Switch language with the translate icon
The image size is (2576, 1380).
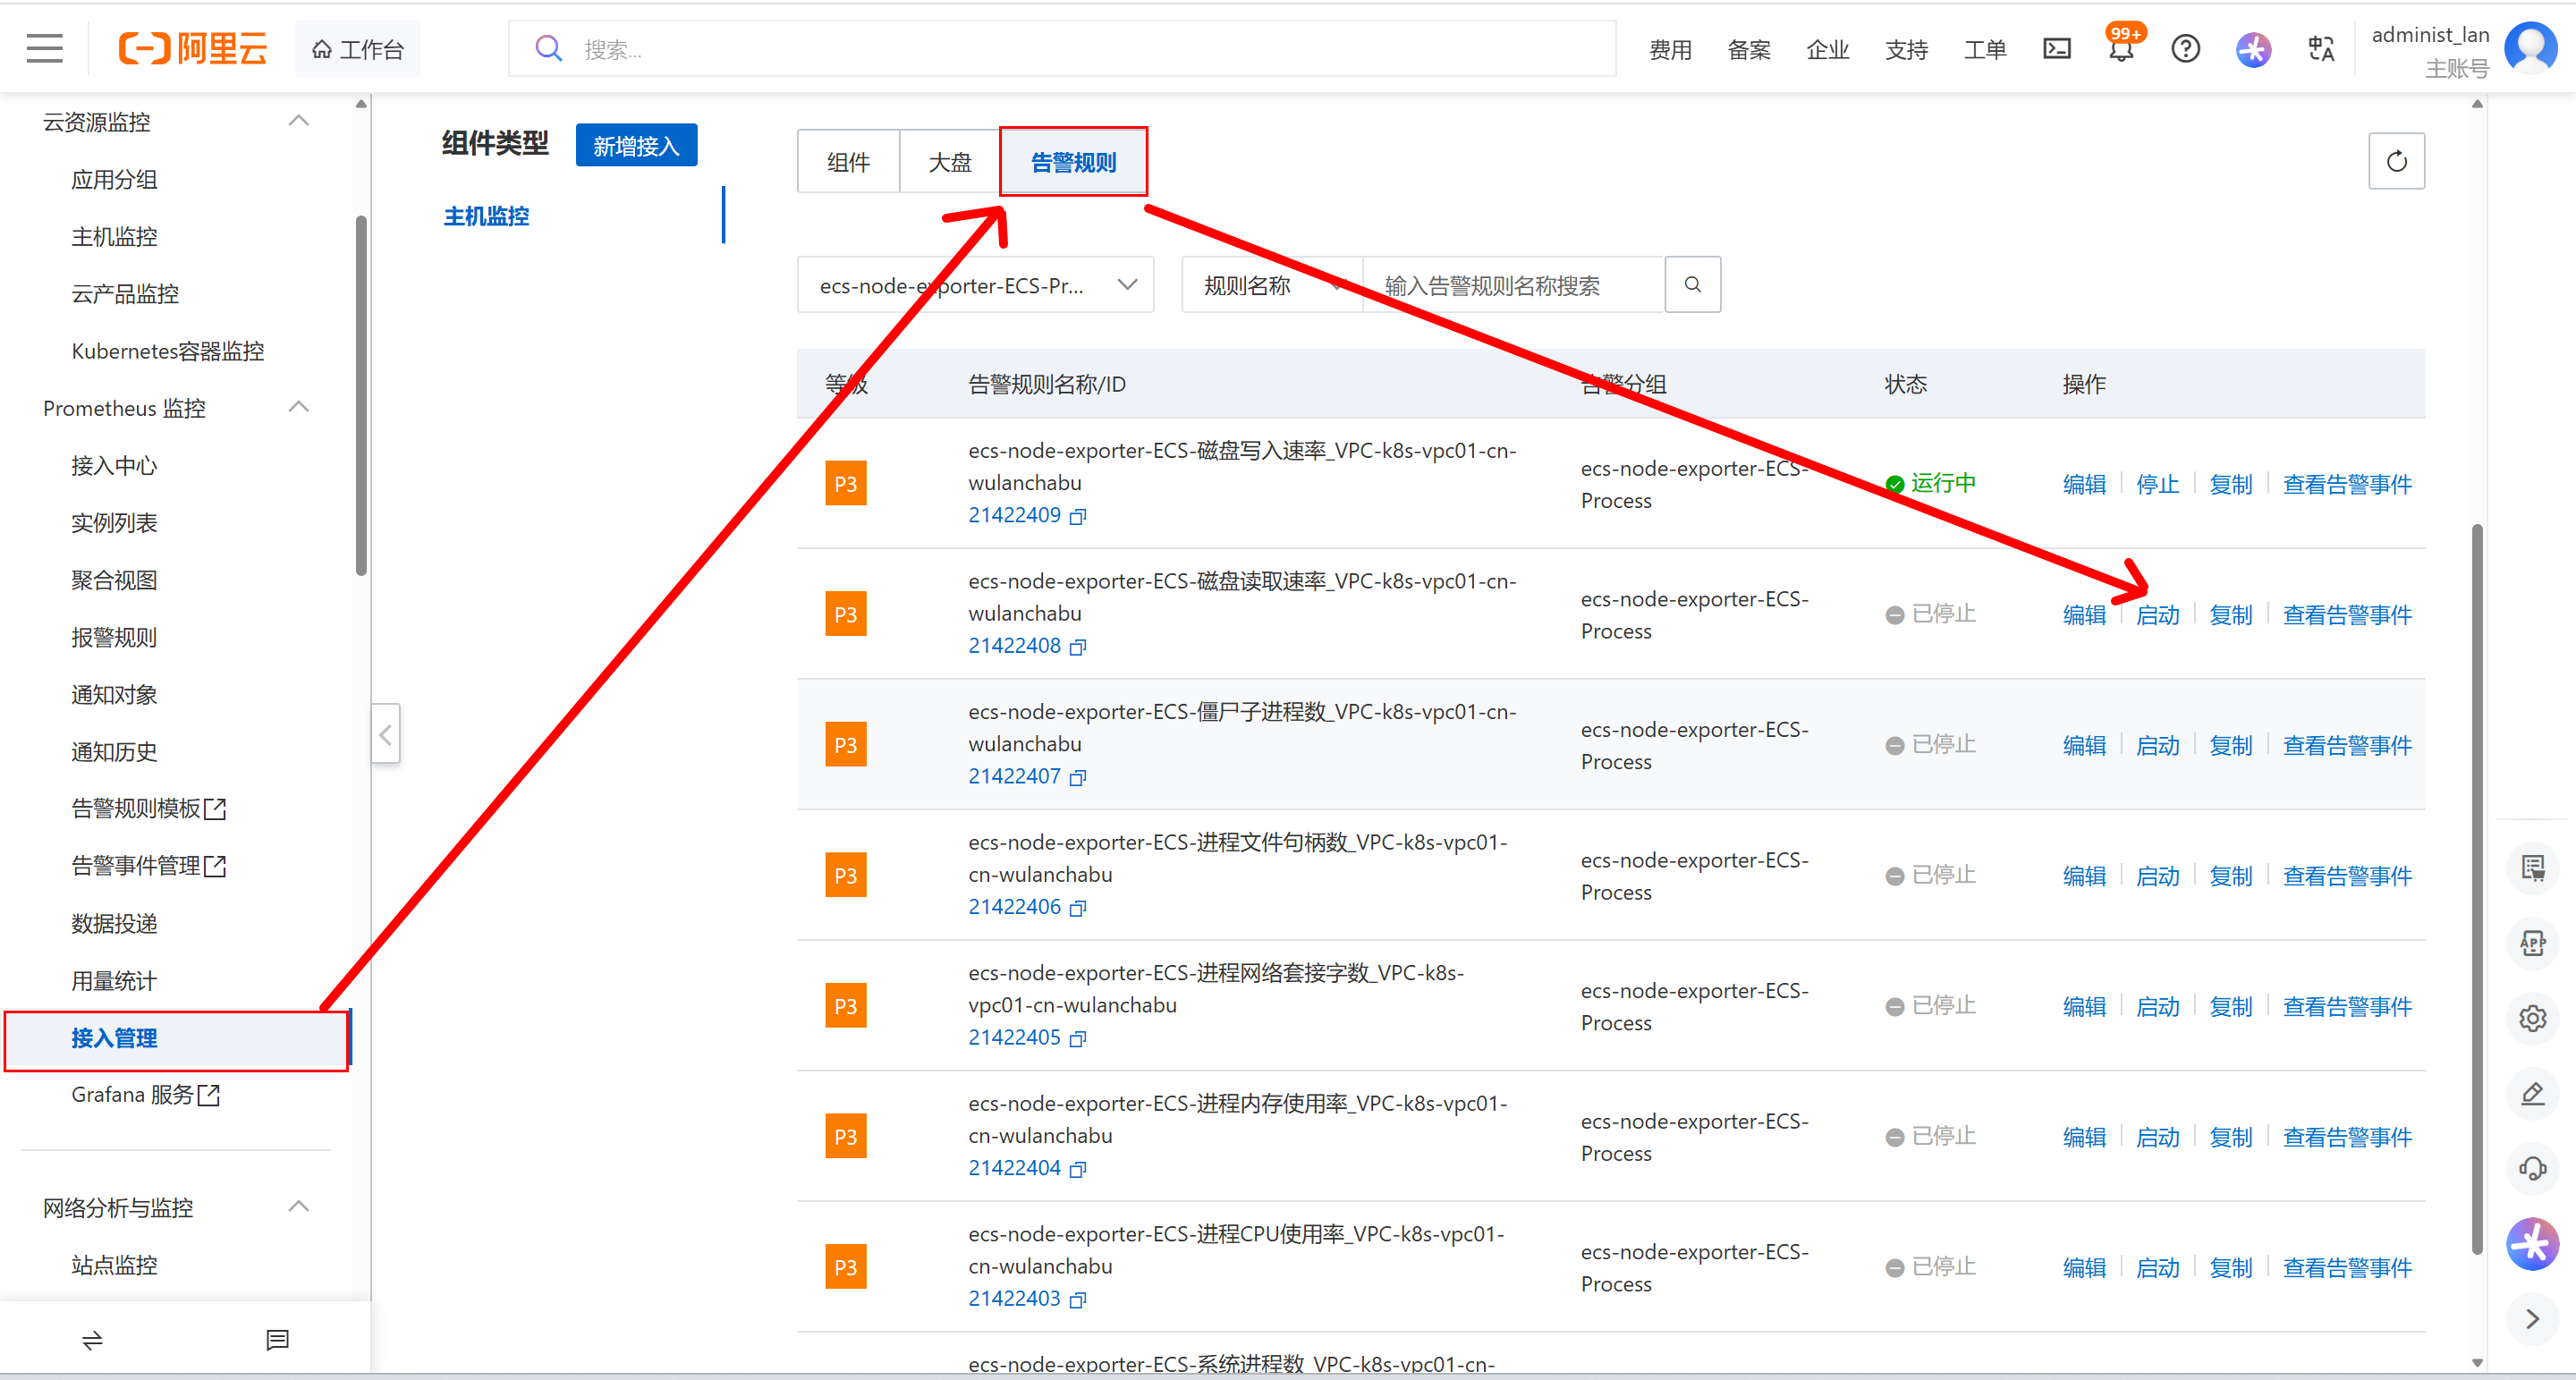coord(2320,48)
